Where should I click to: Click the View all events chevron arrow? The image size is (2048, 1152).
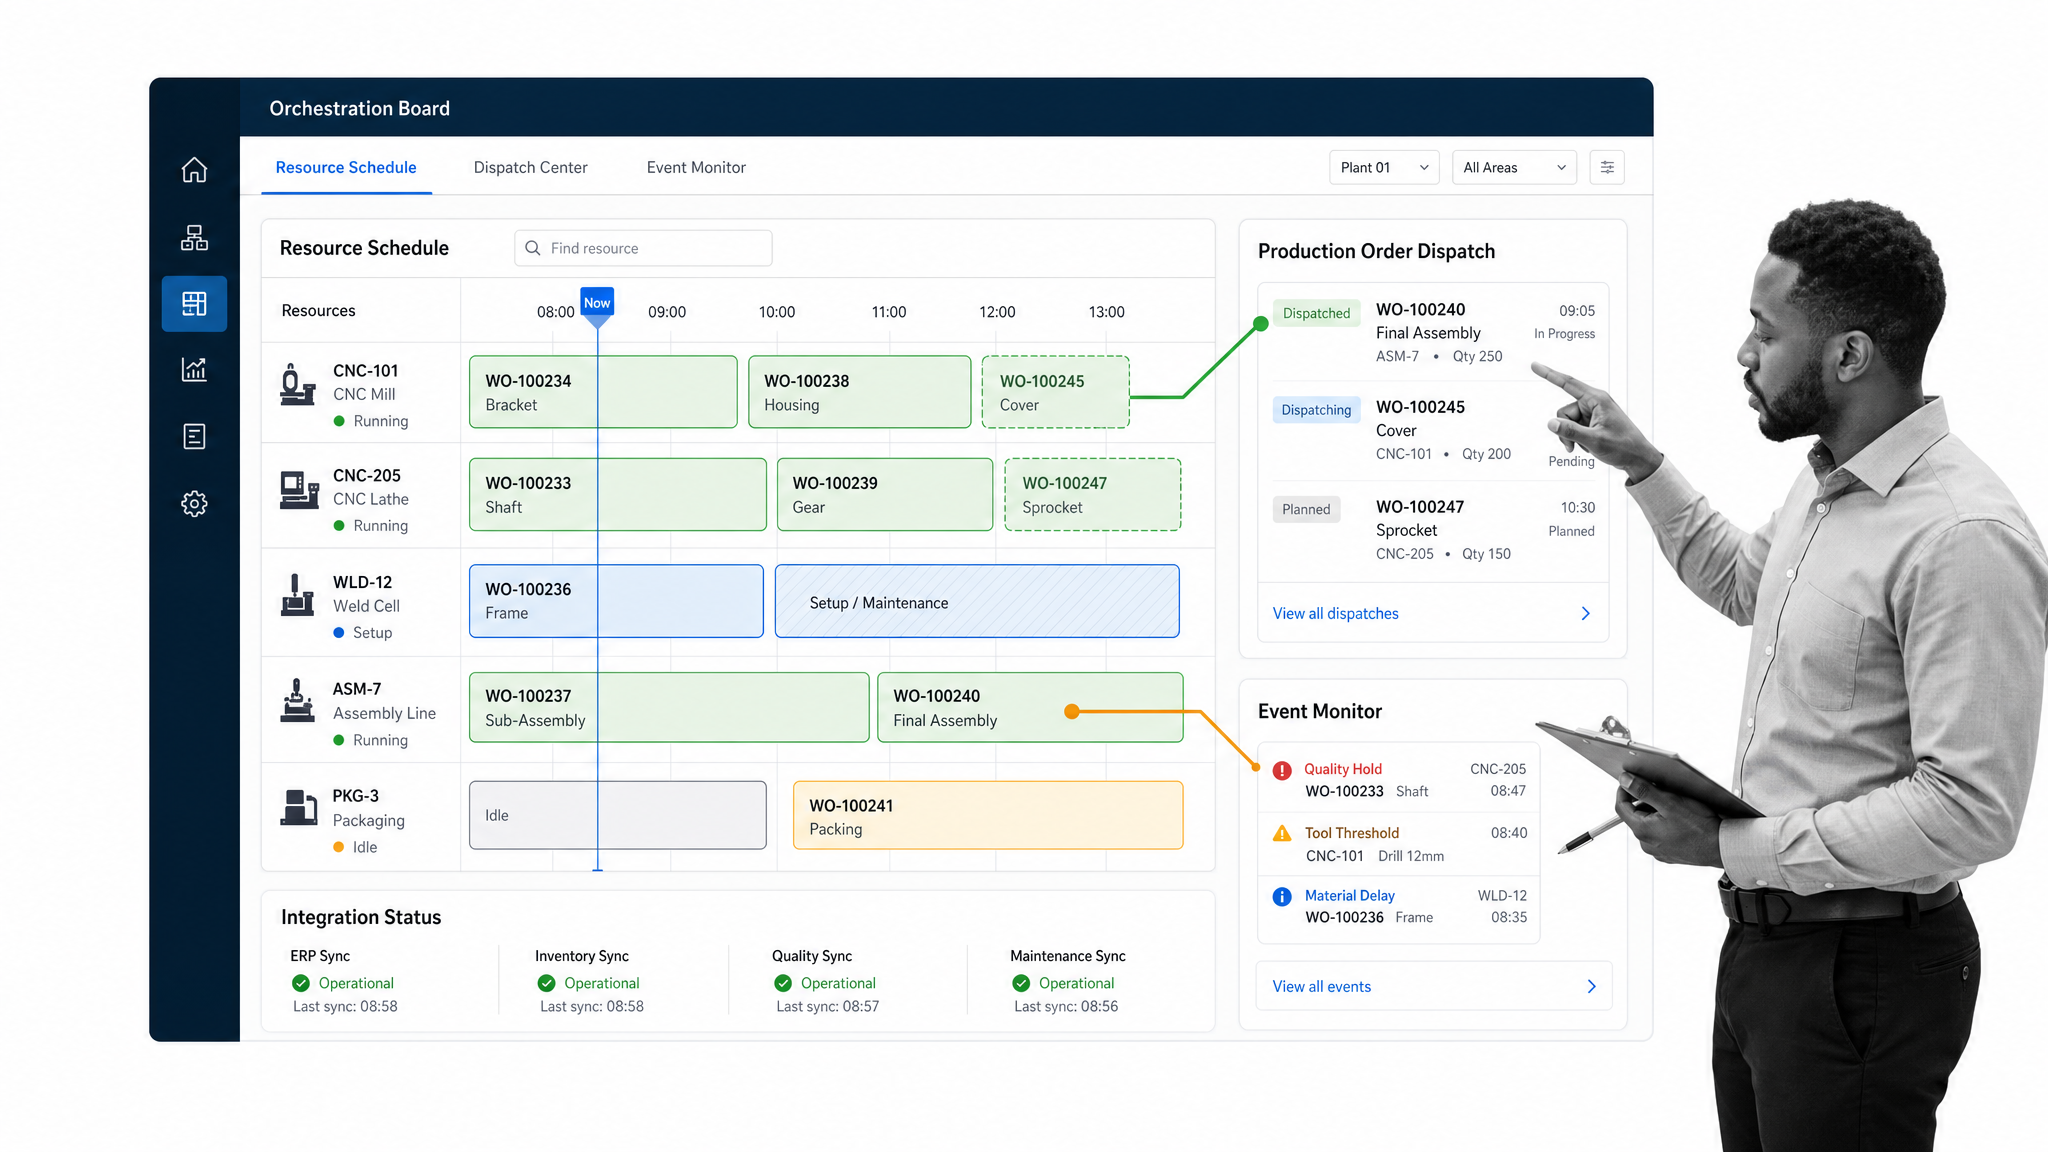[1592, 986]
